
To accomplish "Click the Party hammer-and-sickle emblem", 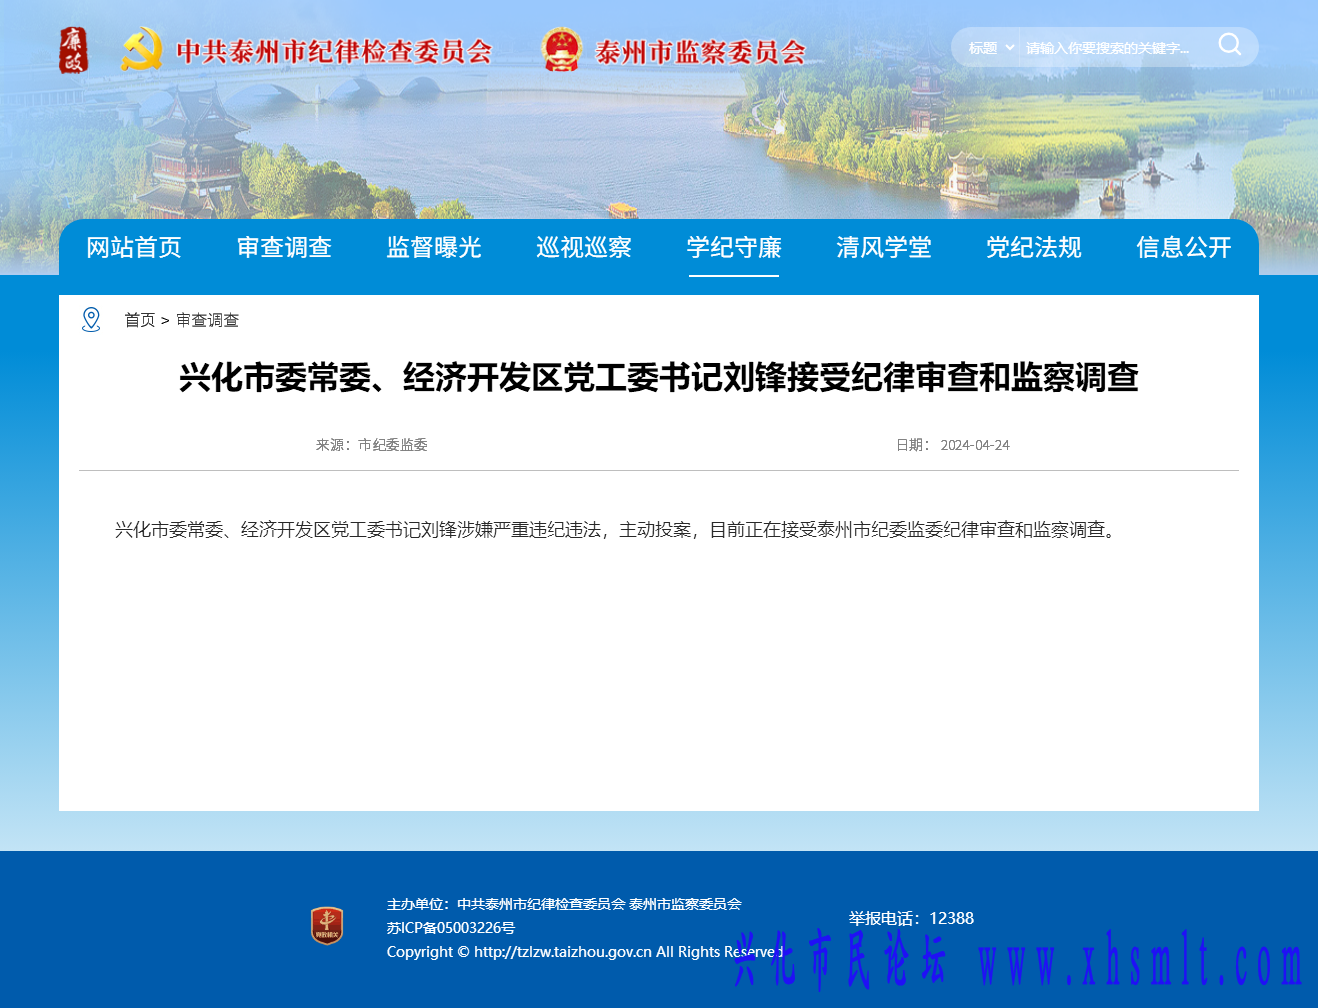I will 142,49.
